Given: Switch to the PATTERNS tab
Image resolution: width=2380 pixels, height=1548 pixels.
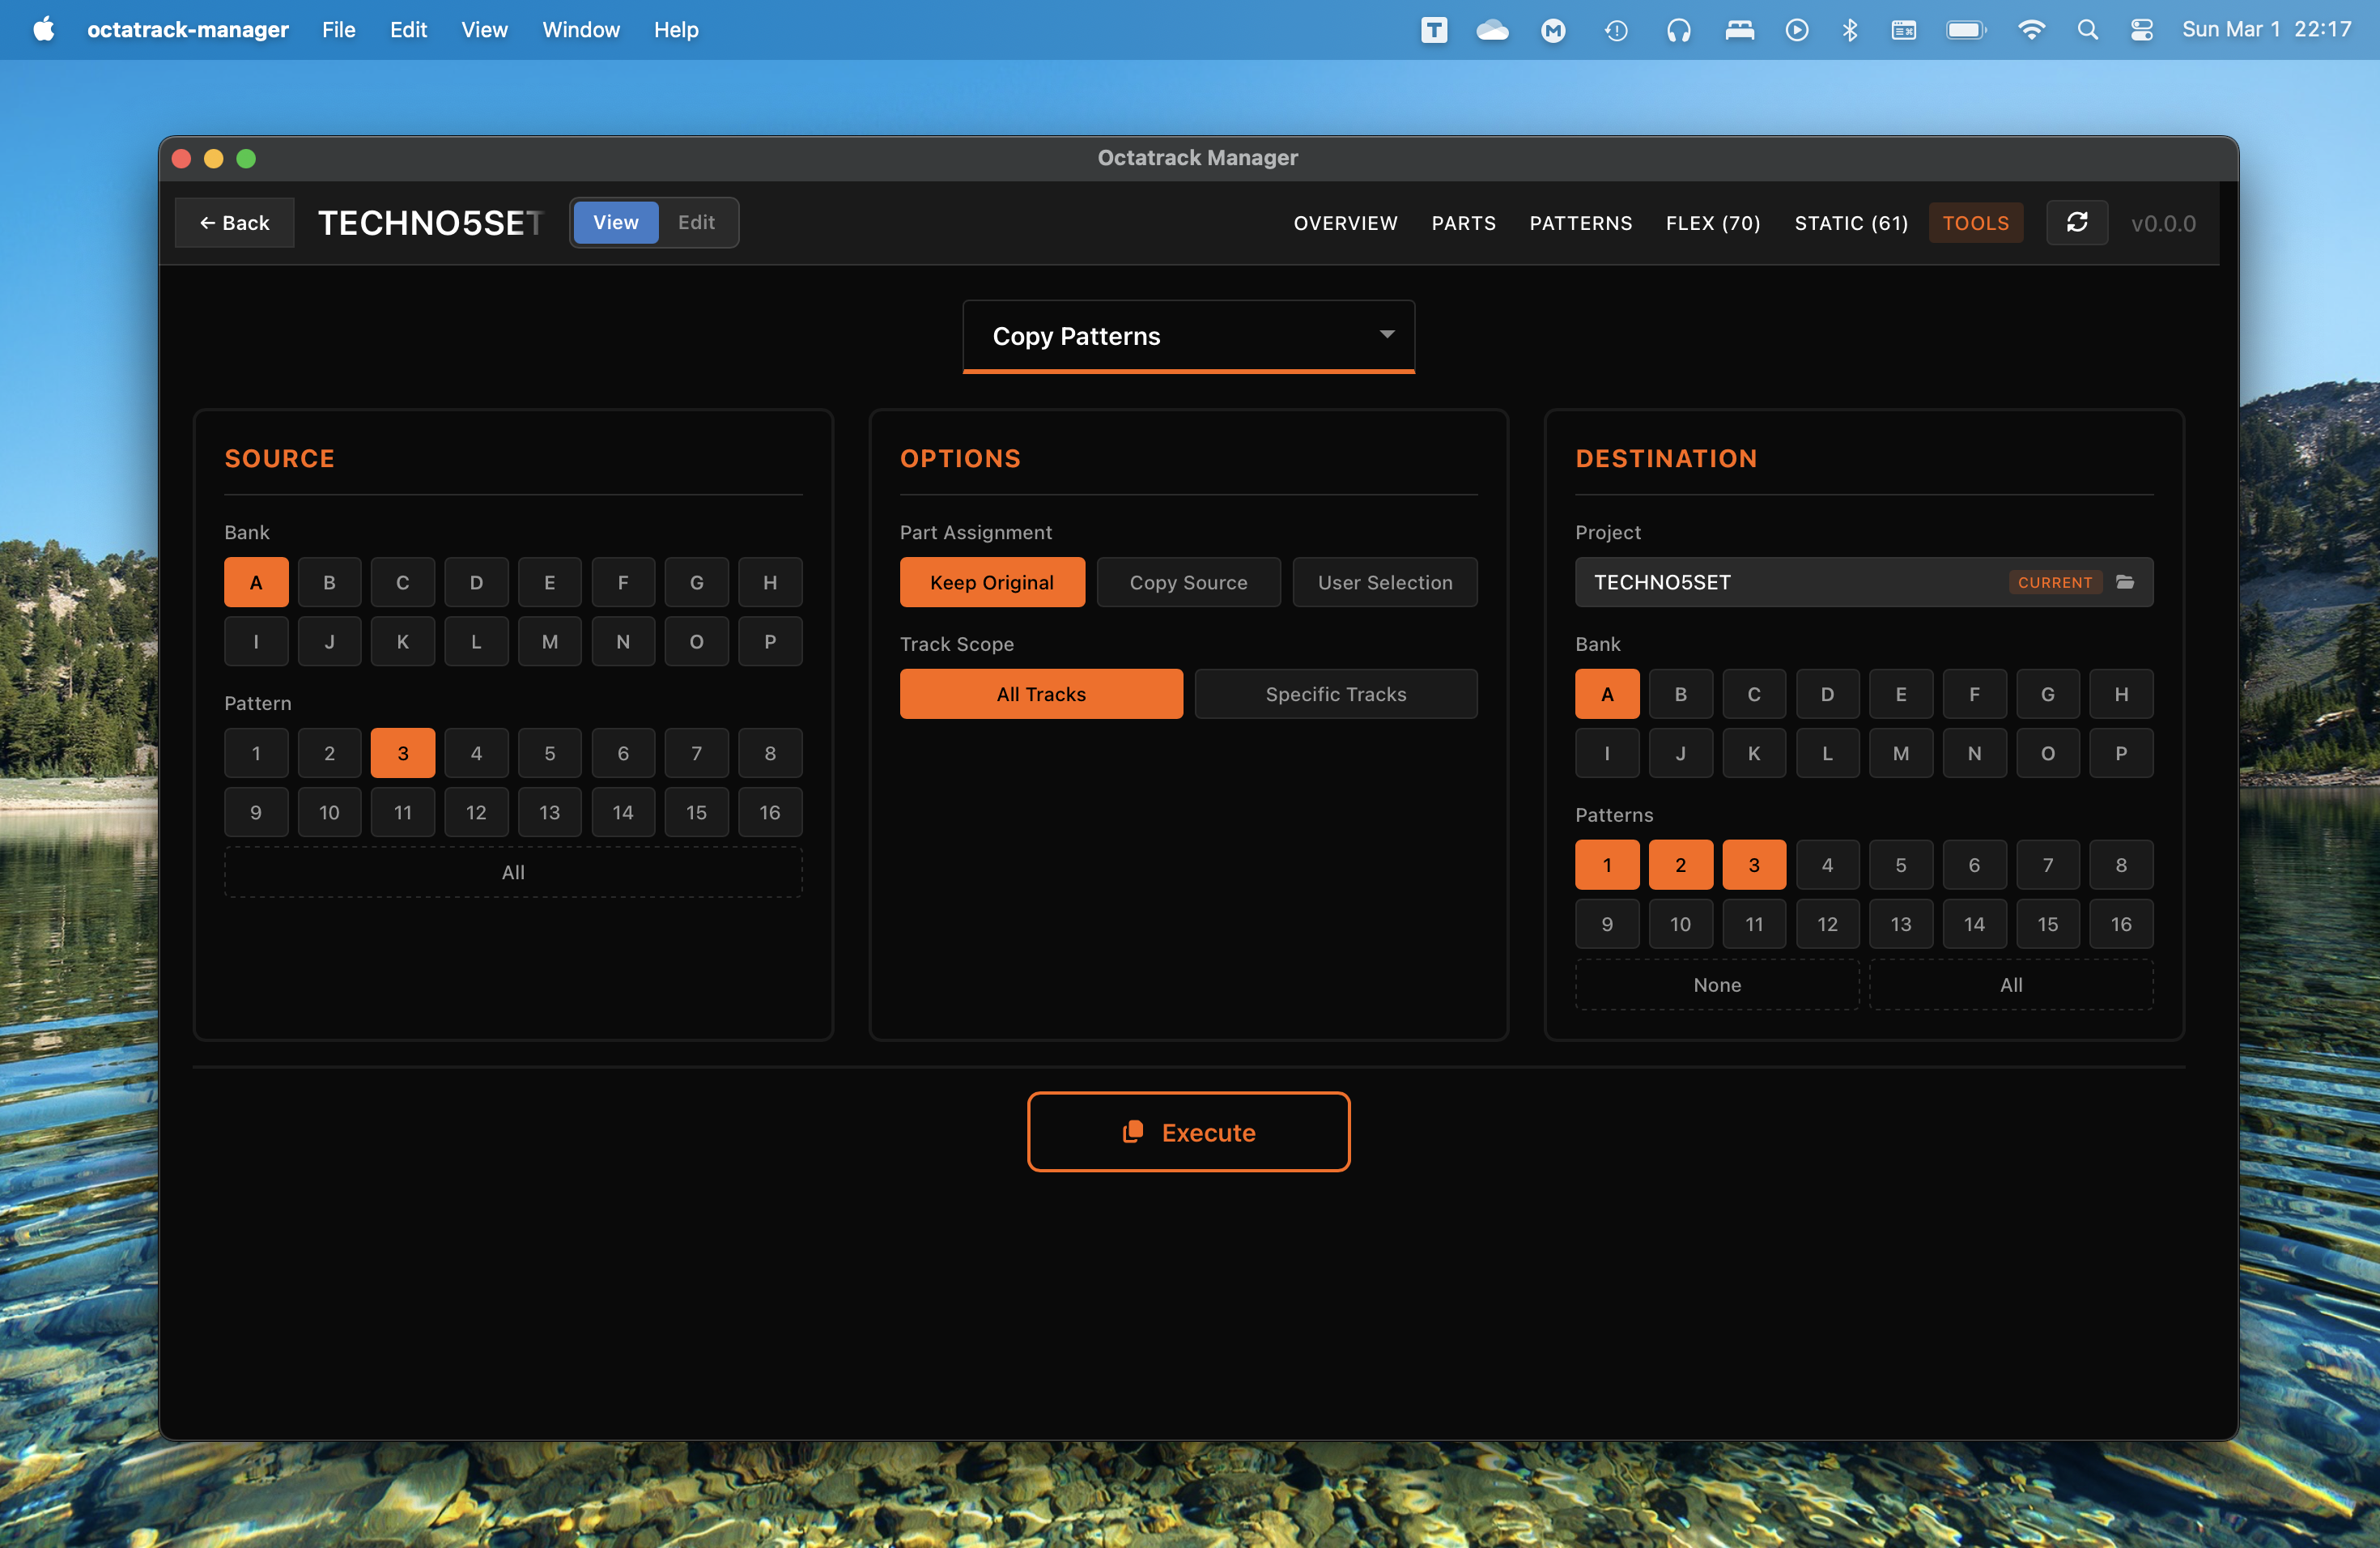Looking at the screenshot, I should point(1580,223).
